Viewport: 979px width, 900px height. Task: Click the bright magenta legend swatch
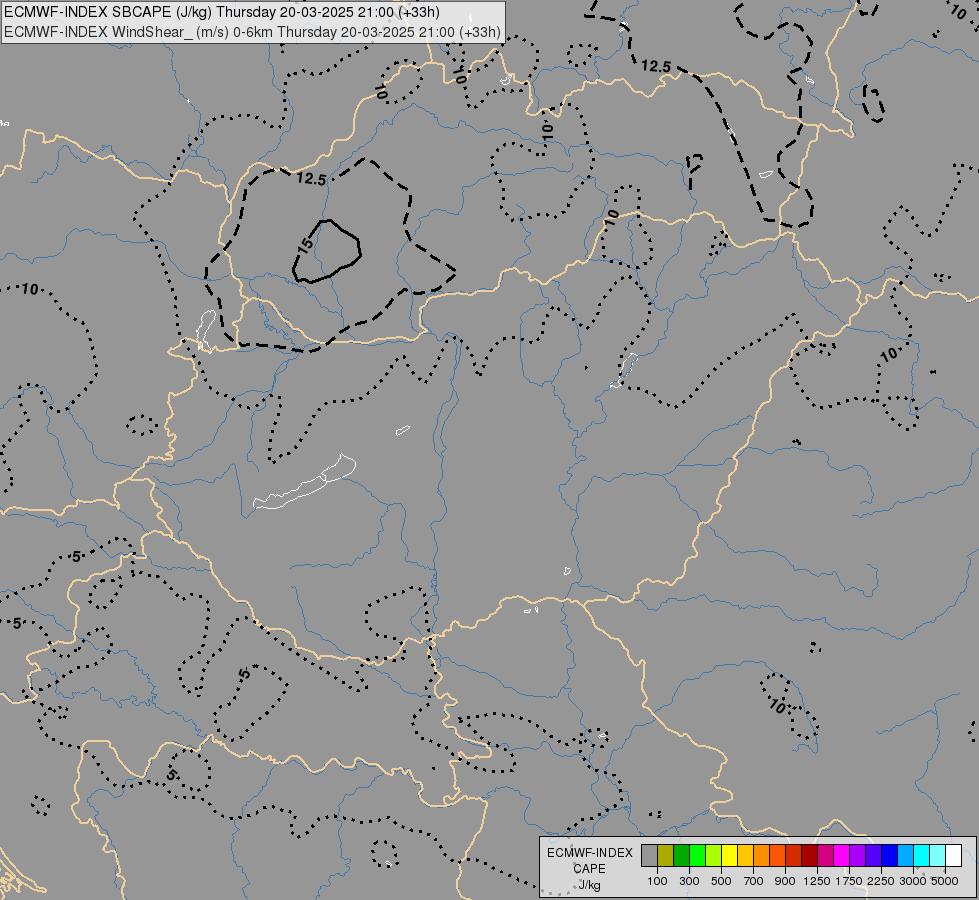[842, 855]
